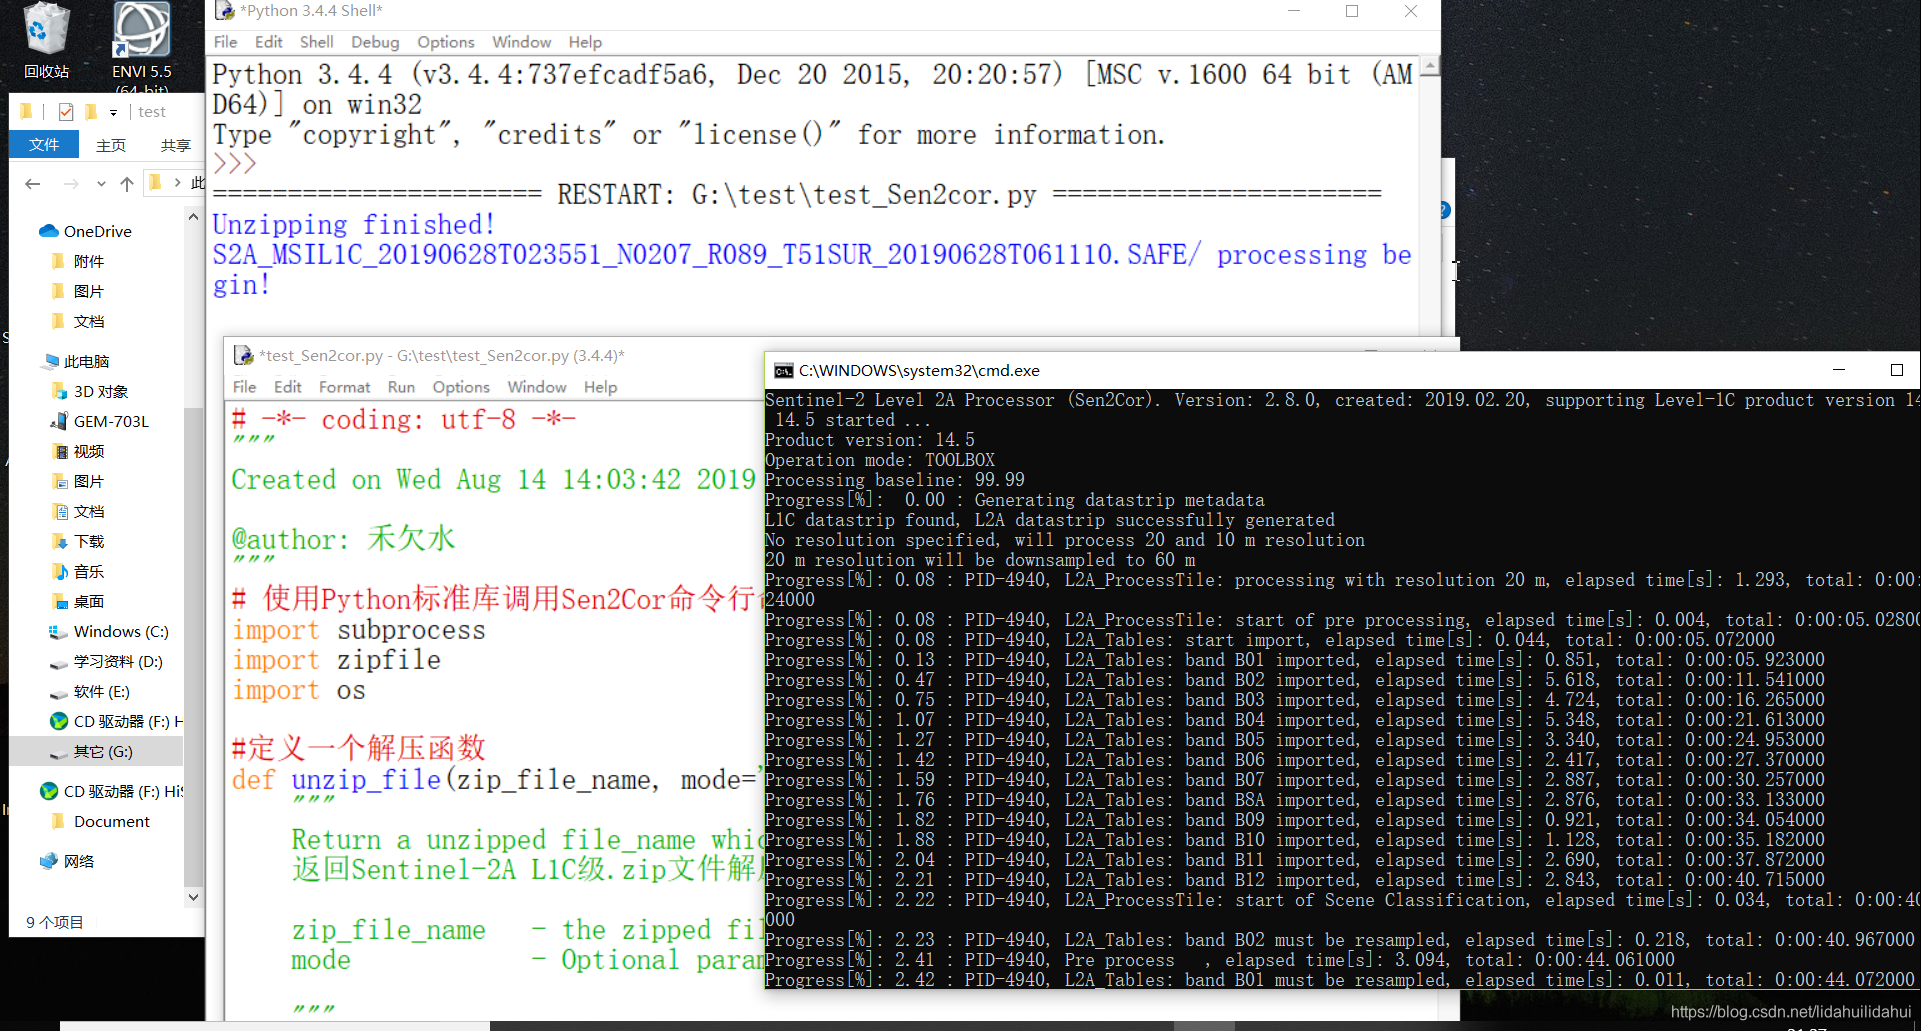Open the first 图片 folder under OneDrive
The image size is (1921, 1031).
(78, 291)
